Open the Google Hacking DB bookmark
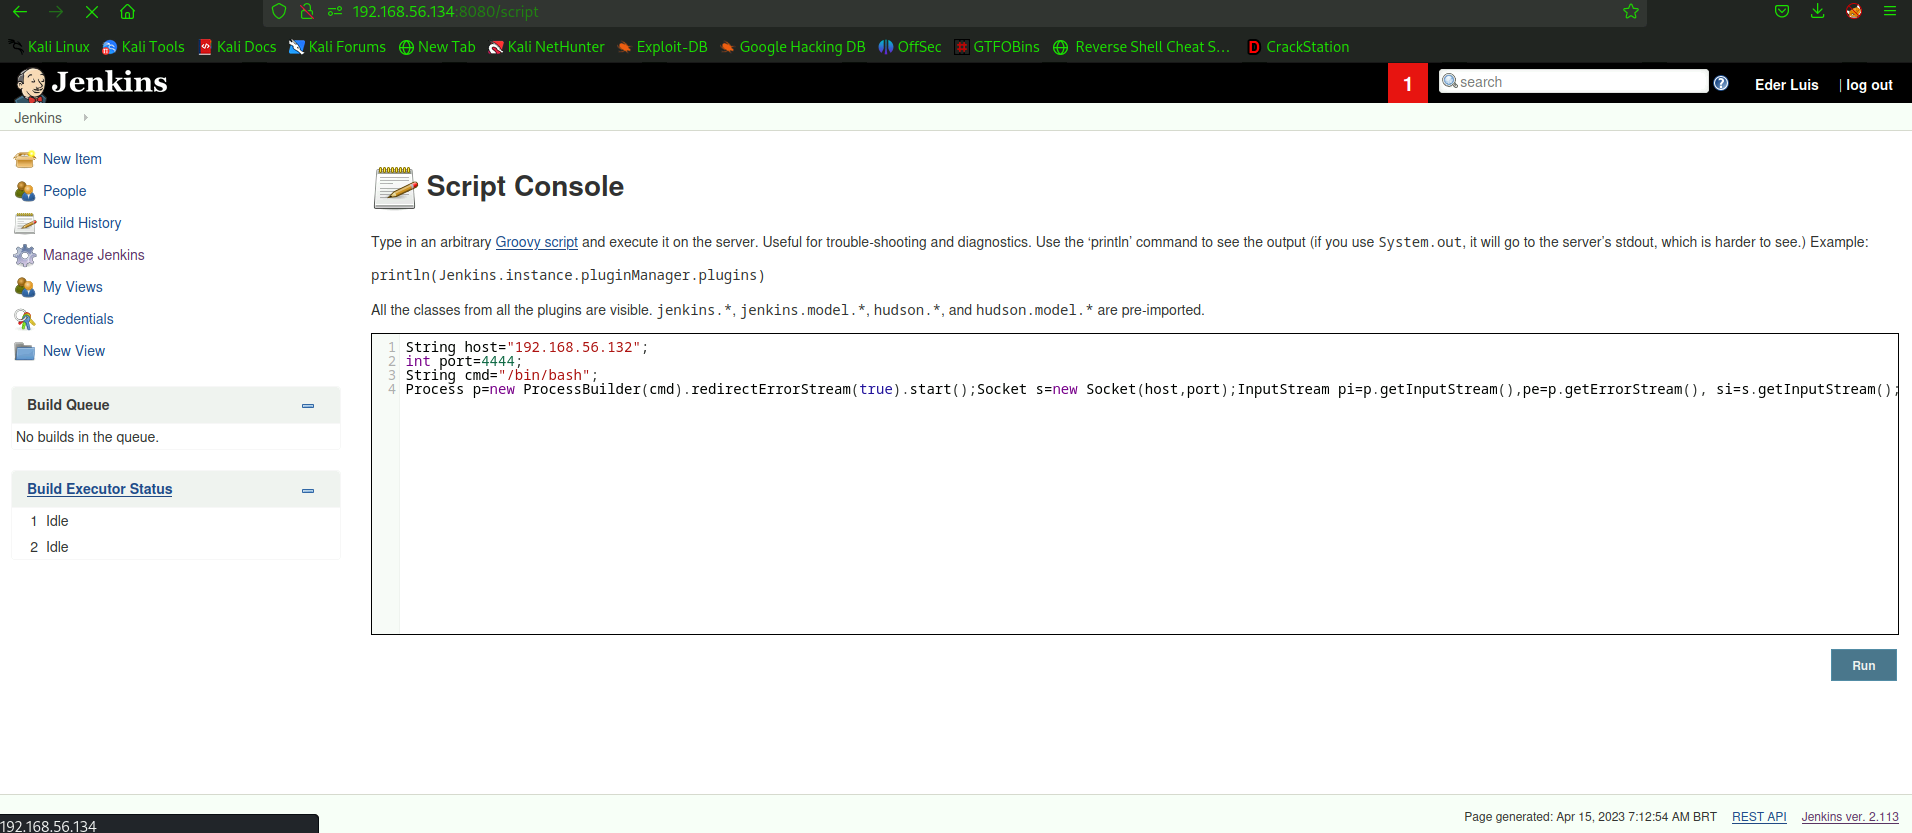 [793, 47]
